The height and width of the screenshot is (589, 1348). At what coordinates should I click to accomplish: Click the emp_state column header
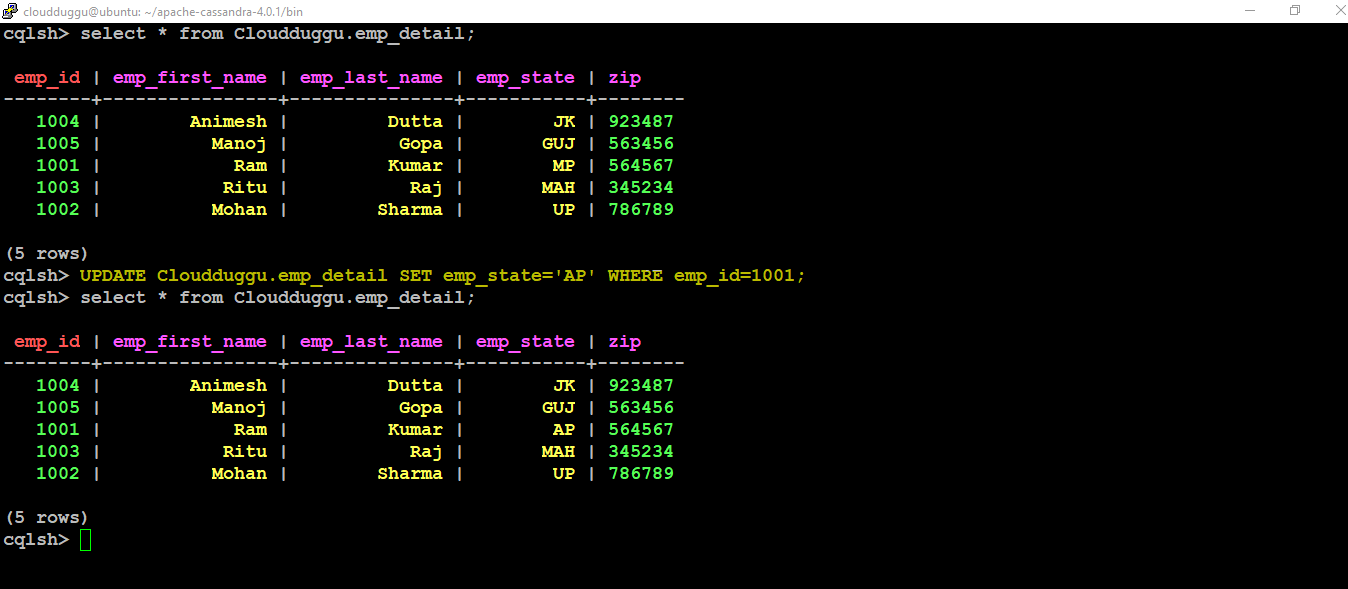pos(525,78)
